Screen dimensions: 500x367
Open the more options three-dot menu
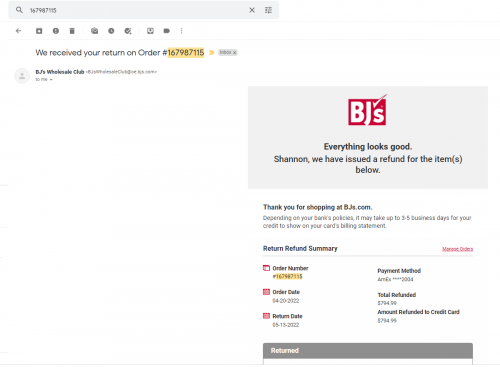[181, 31]
